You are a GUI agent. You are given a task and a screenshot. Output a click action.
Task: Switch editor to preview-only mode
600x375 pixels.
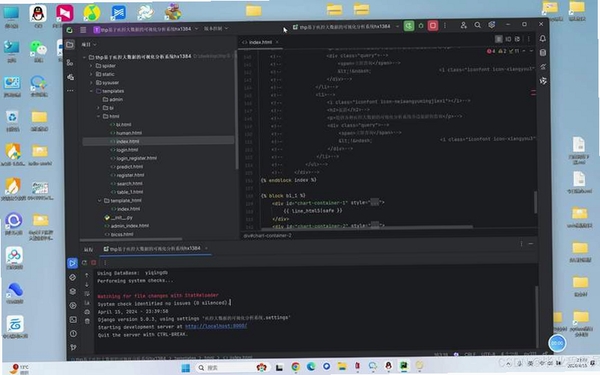click(517, 39)
